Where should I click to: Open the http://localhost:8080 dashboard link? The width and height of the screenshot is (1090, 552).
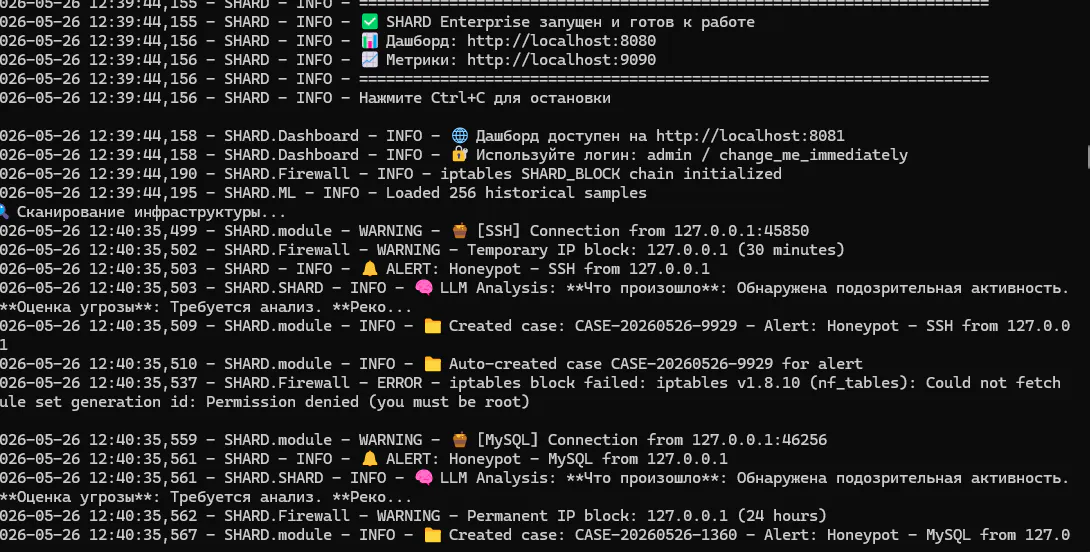pyautogui.click(x=561, y=41)
